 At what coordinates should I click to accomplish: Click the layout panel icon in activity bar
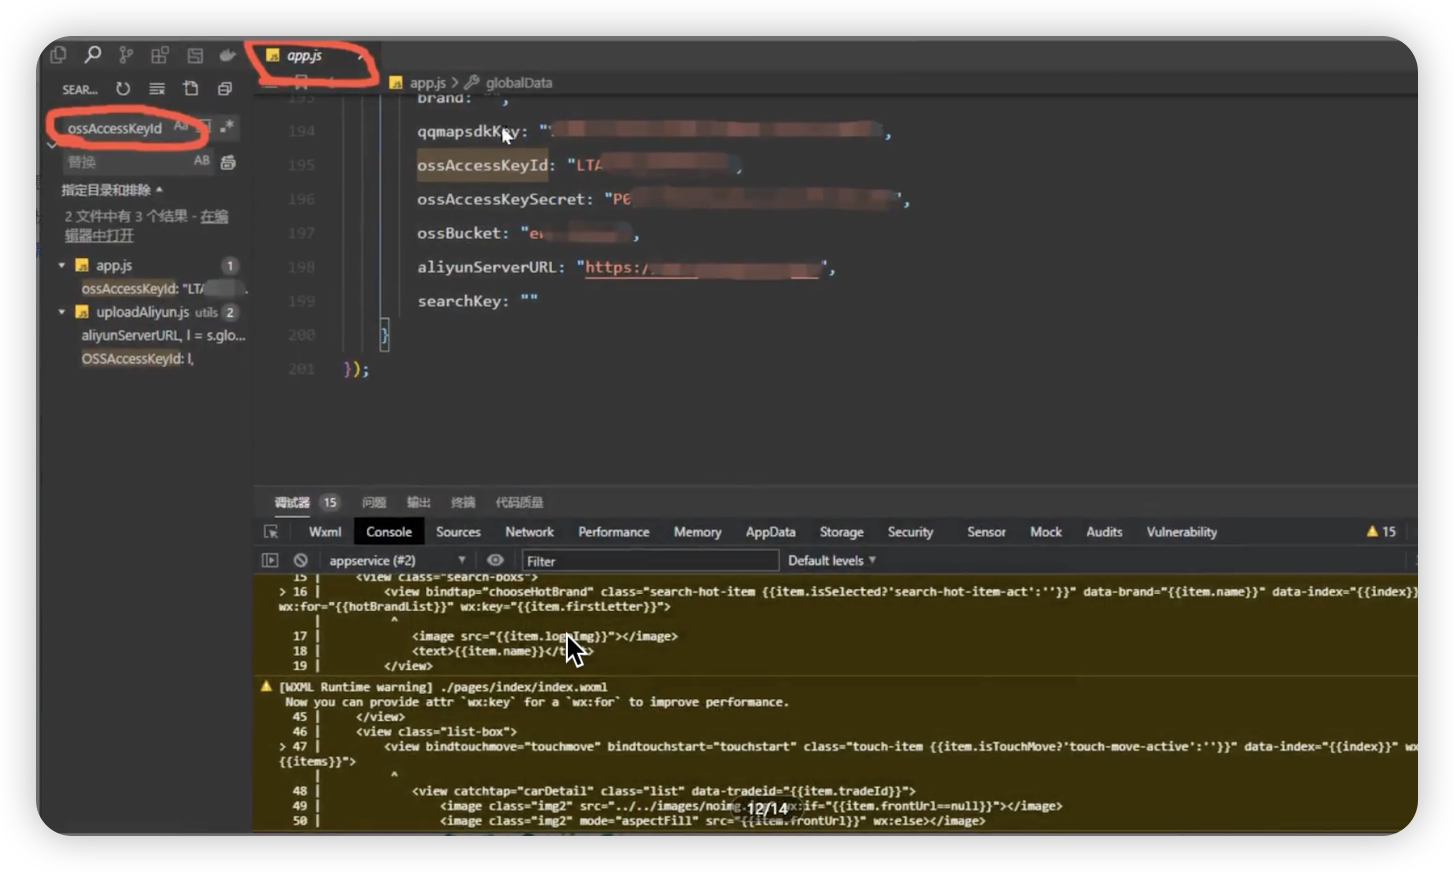pyautogui.click(x=195, y=55)
